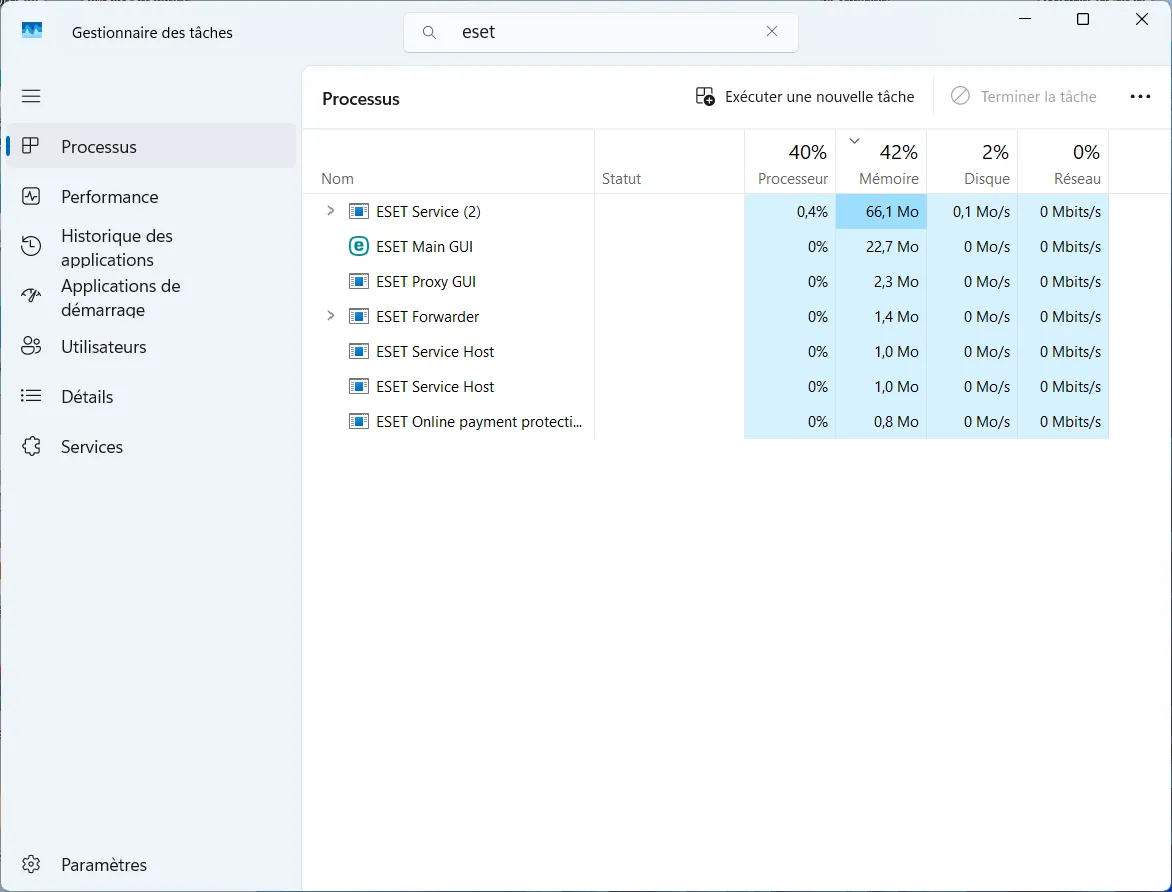The width and height of the screenshot is (1172, 892).
Task: Click ESET Online payment protection icon
Action: click(x=359, y=421)
